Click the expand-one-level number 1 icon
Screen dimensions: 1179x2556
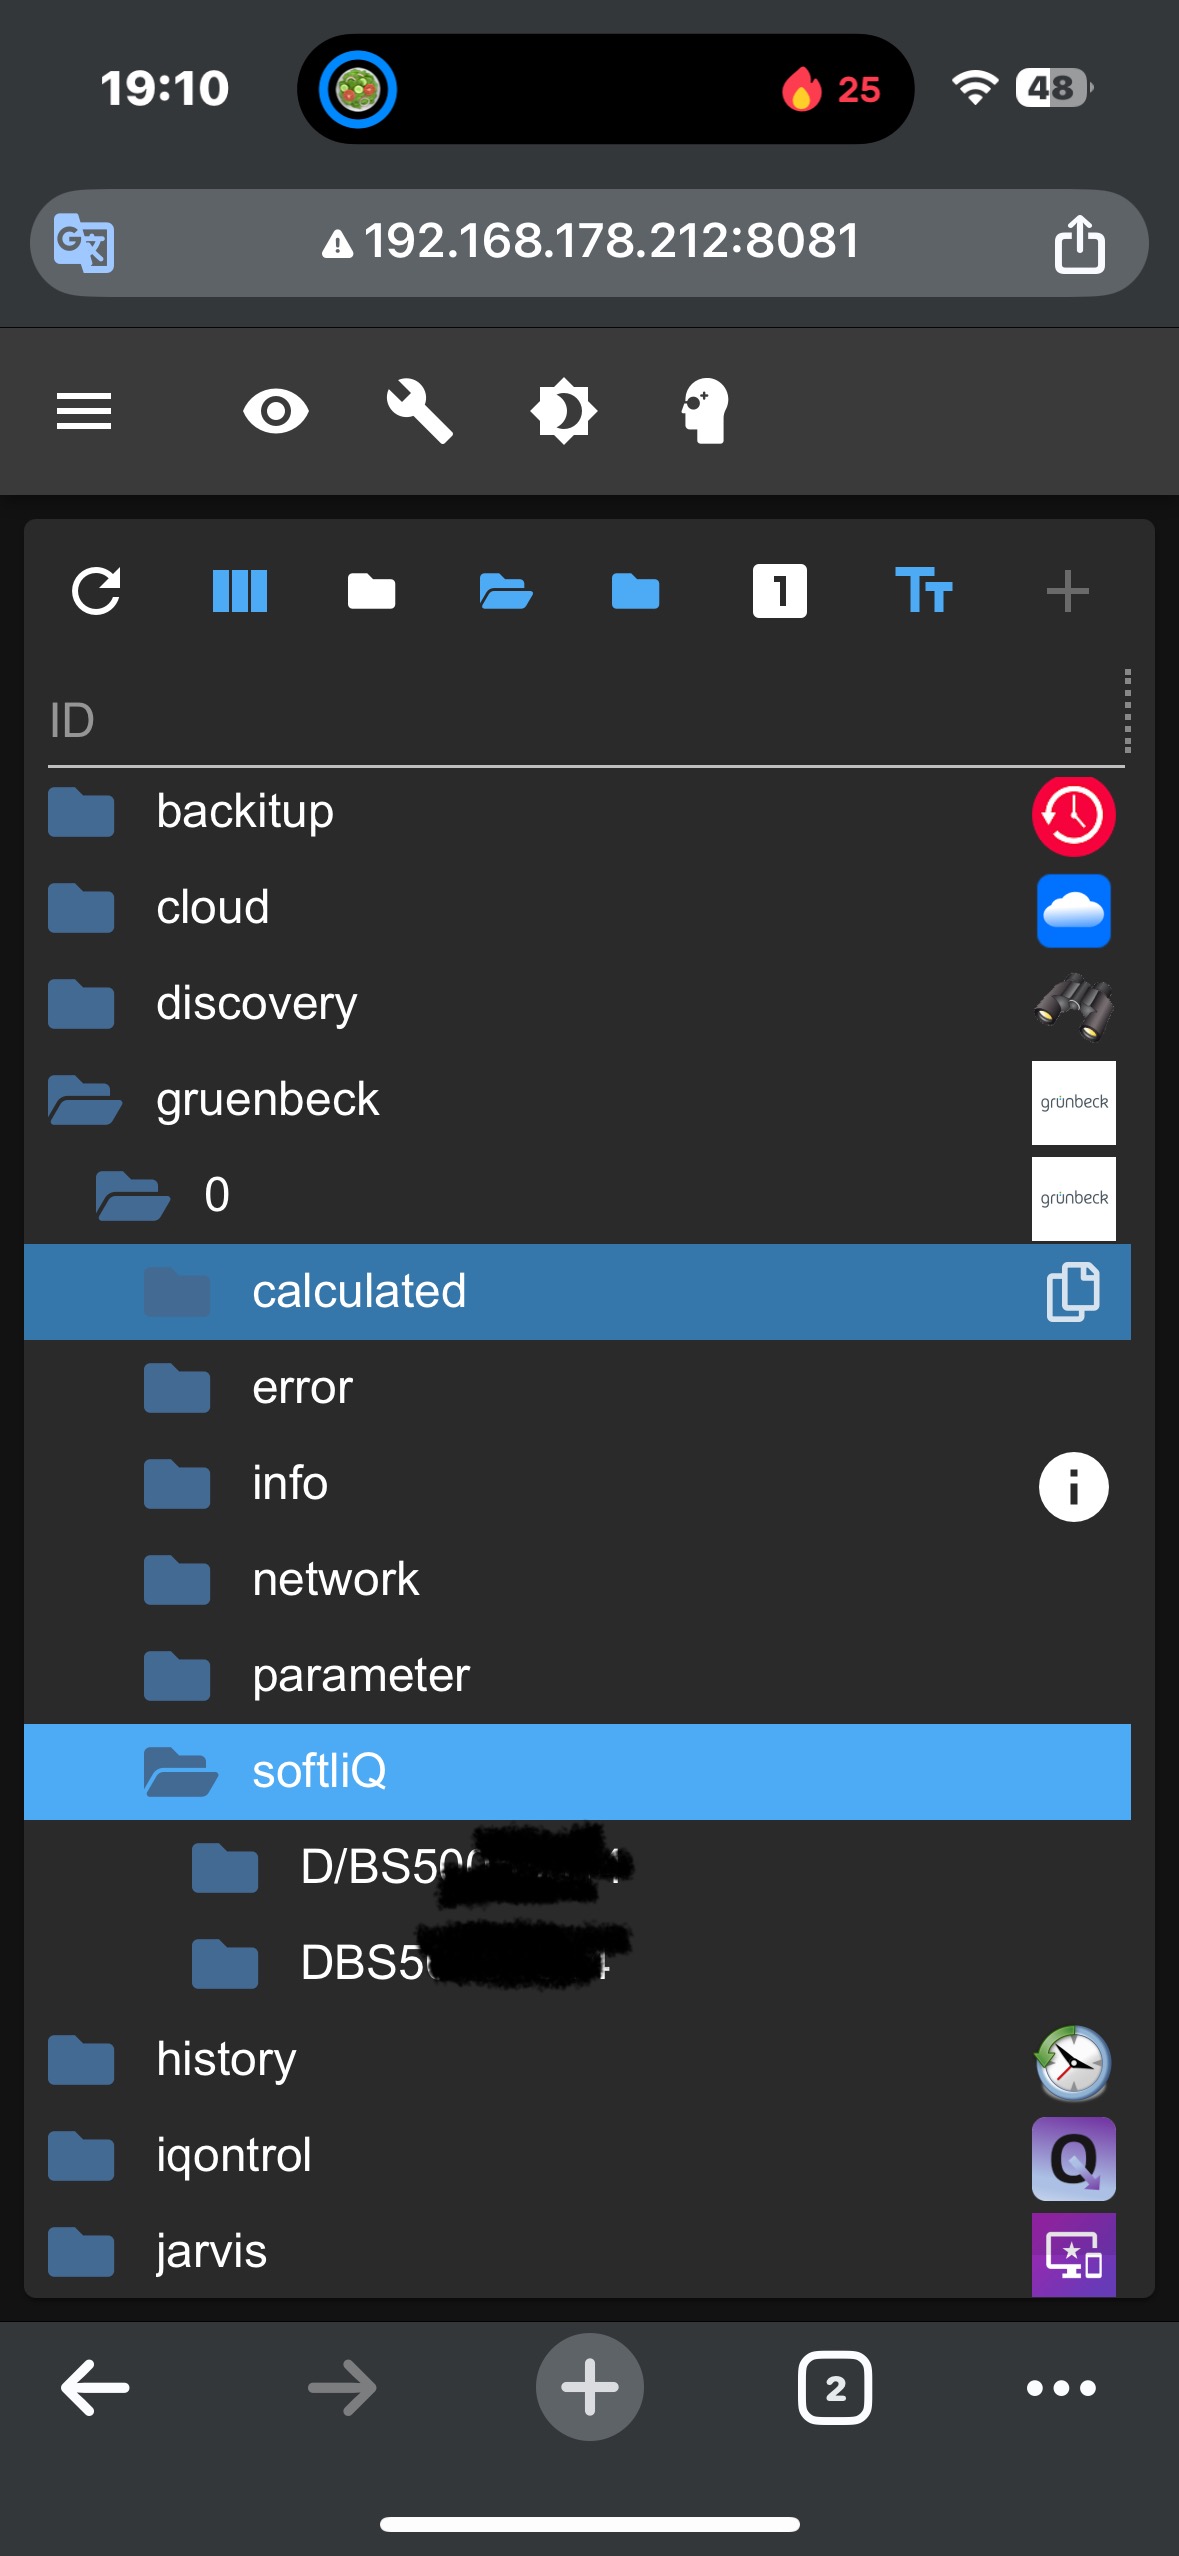[779, 591]
